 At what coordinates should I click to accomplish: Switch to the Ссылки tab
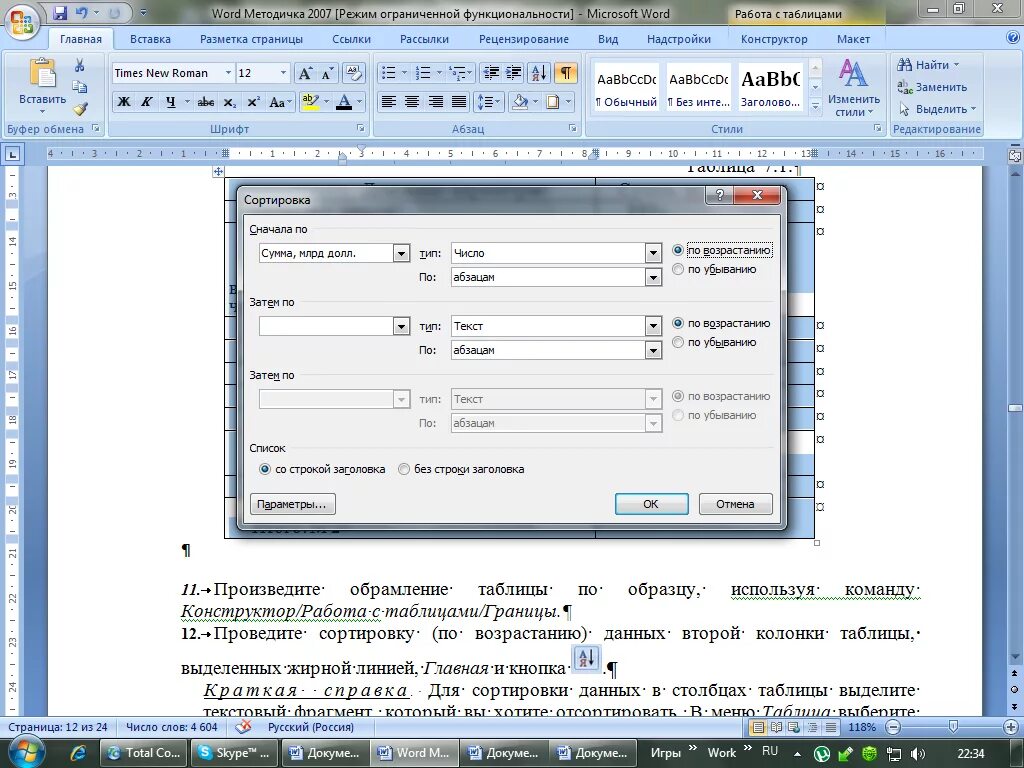click(351, 39)
